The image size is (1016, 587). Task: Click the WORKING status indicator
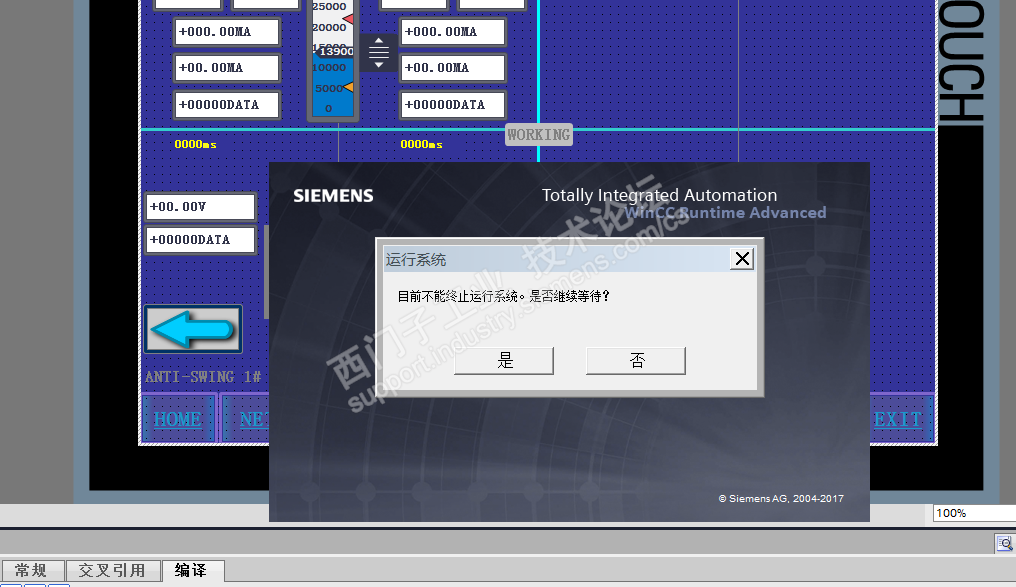[x=538, y=135]
